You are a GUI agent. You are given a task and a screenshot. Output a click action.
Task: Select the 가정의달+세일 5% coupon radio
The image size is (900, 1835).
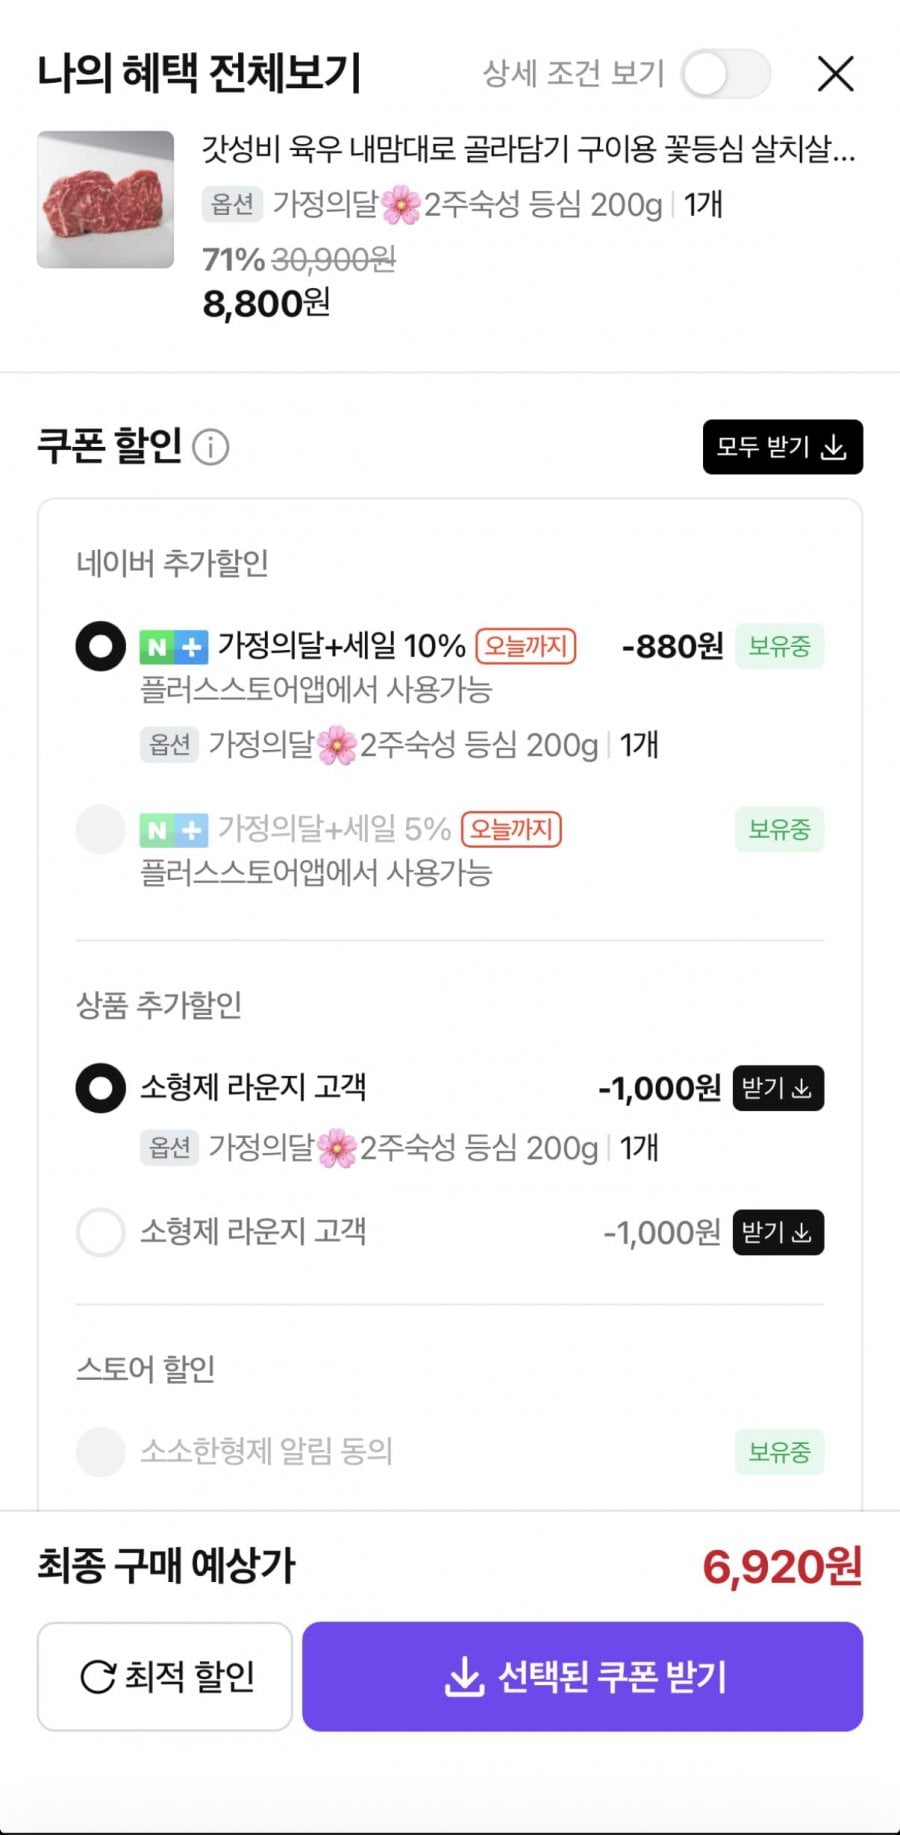tap(101, 829)
